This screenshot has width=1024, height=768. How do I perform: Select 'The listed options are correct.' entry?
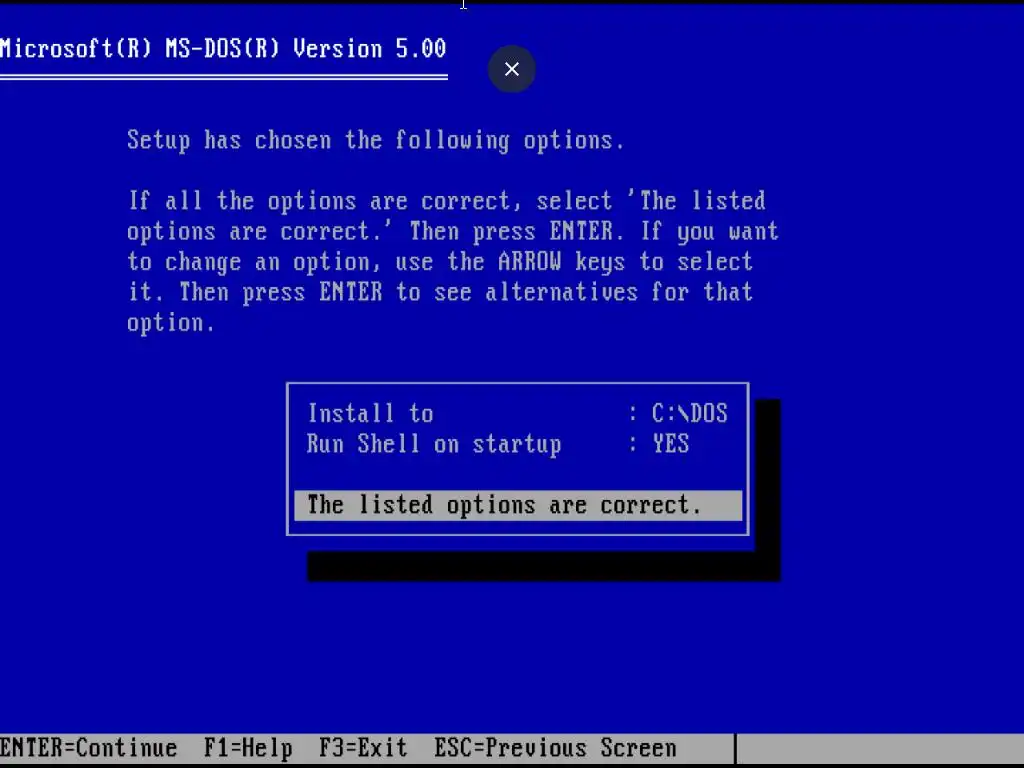(x=518, y=505)
